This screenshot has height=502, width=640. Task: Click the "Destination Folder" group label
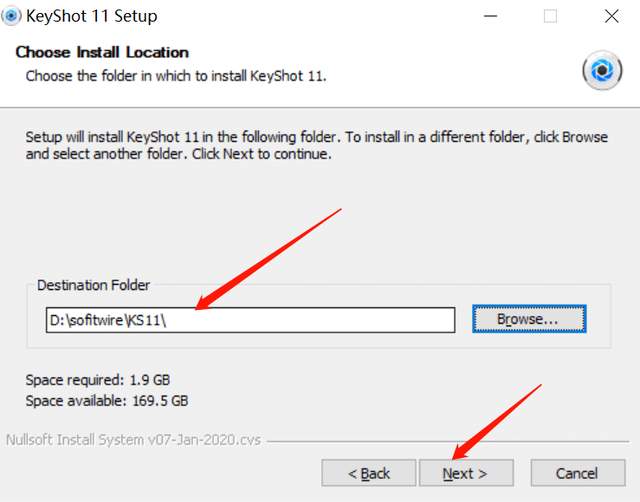tap(93, 285)
